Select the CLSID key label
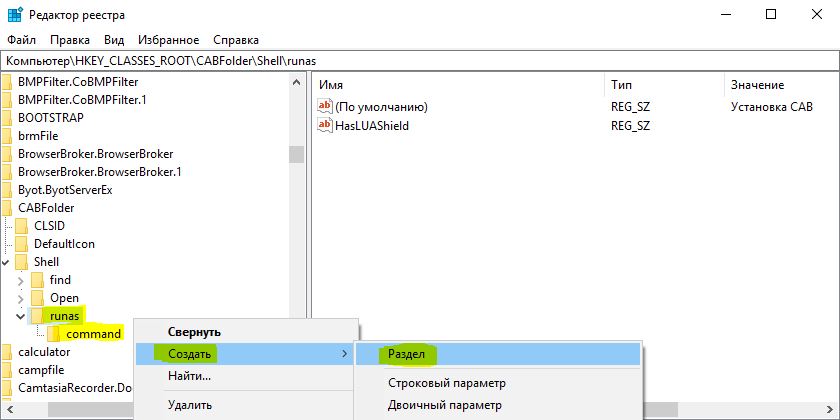This screenshot has height=420, width=840. point(49,226)
